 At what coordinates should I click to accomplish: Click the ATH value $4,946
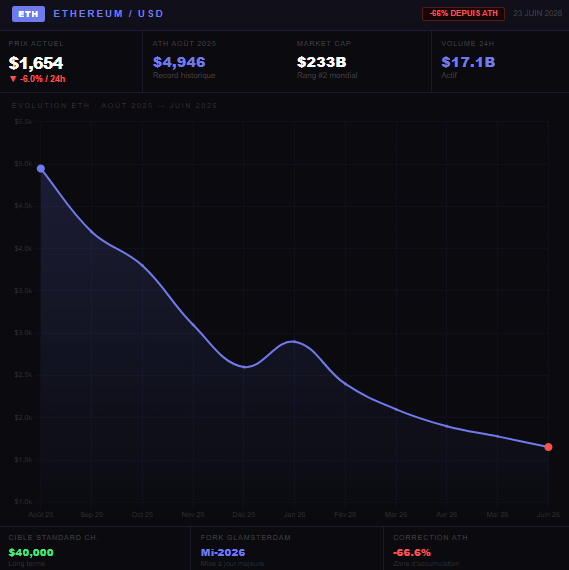pos(179,62)
